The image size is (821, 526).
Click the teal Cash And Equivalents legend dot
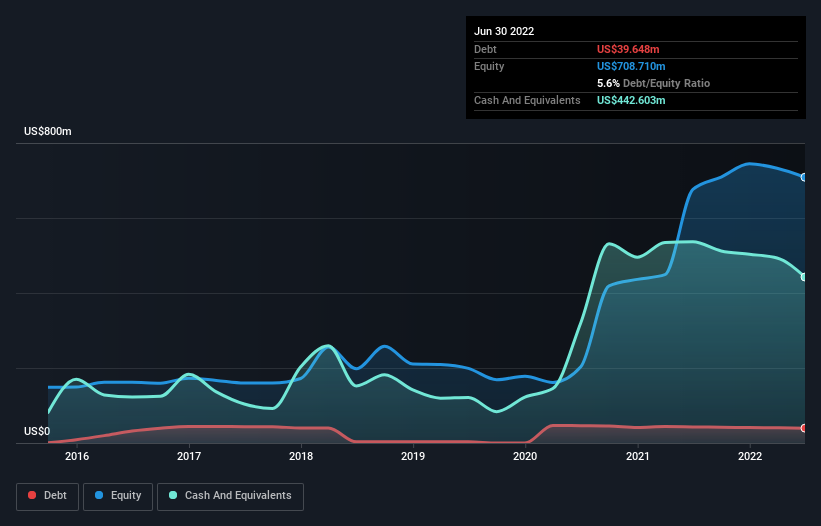tap(173, 495)
